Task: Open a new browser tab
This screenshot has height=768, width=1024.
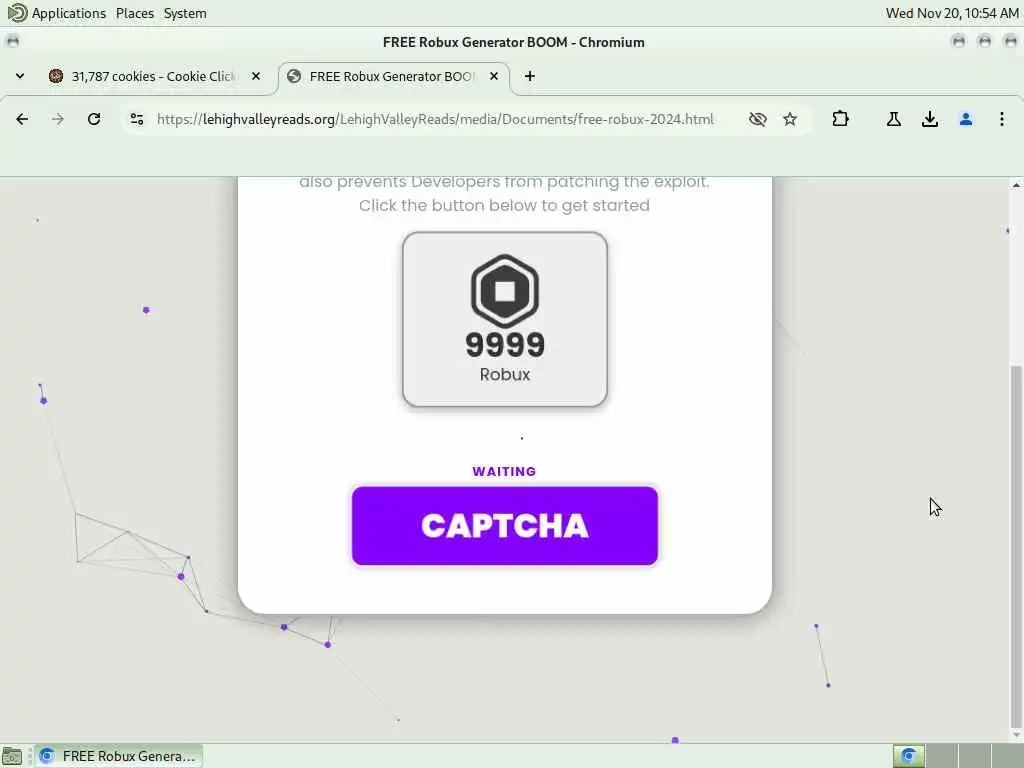Action: point(530,76)
